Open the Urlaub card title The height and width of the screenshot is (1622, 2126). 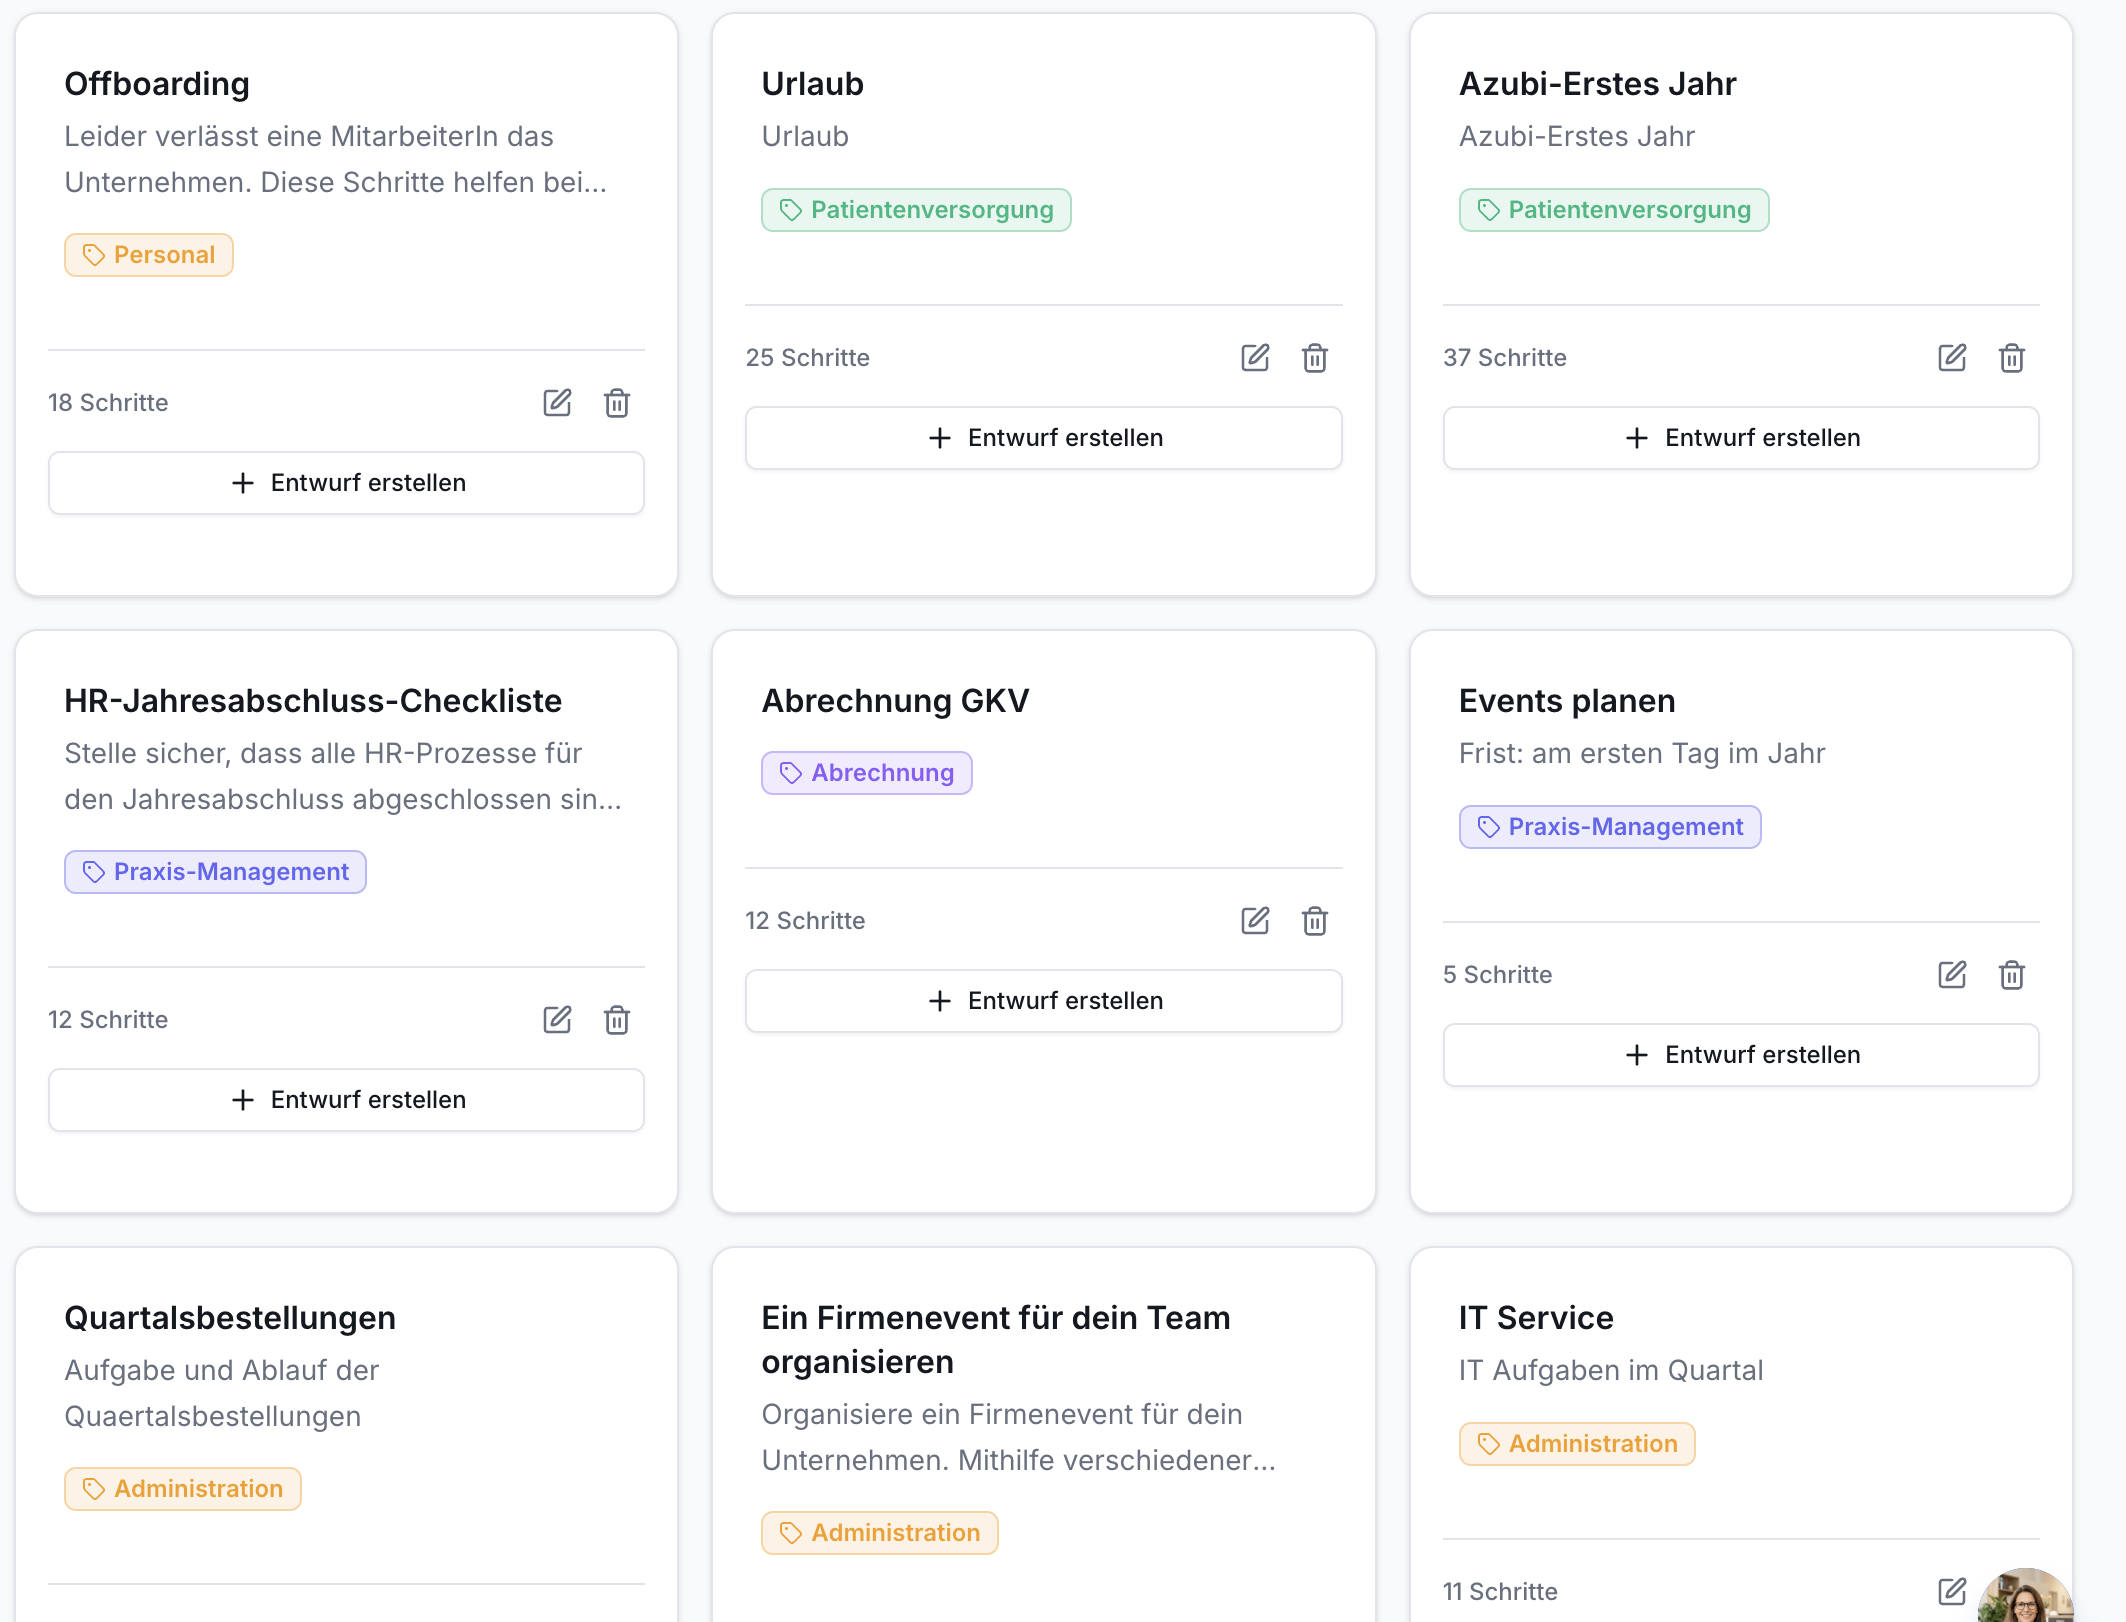point(812,84)
